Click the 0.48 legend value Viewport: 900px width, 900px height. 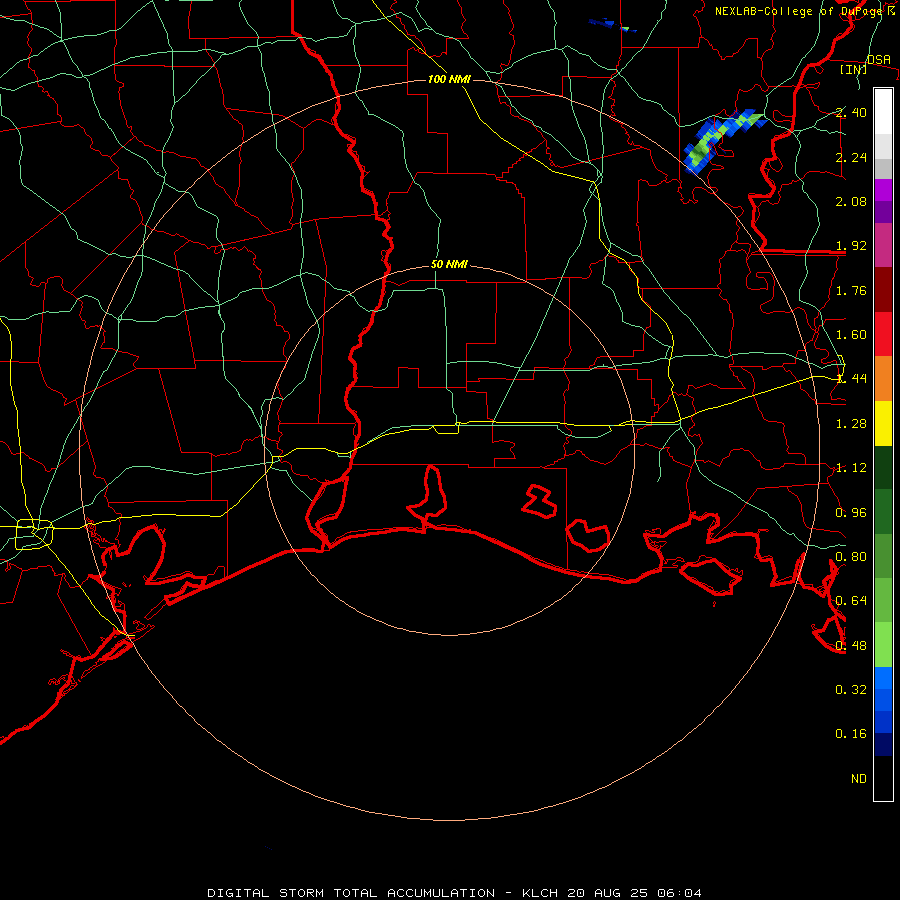(x=851, y=646)
